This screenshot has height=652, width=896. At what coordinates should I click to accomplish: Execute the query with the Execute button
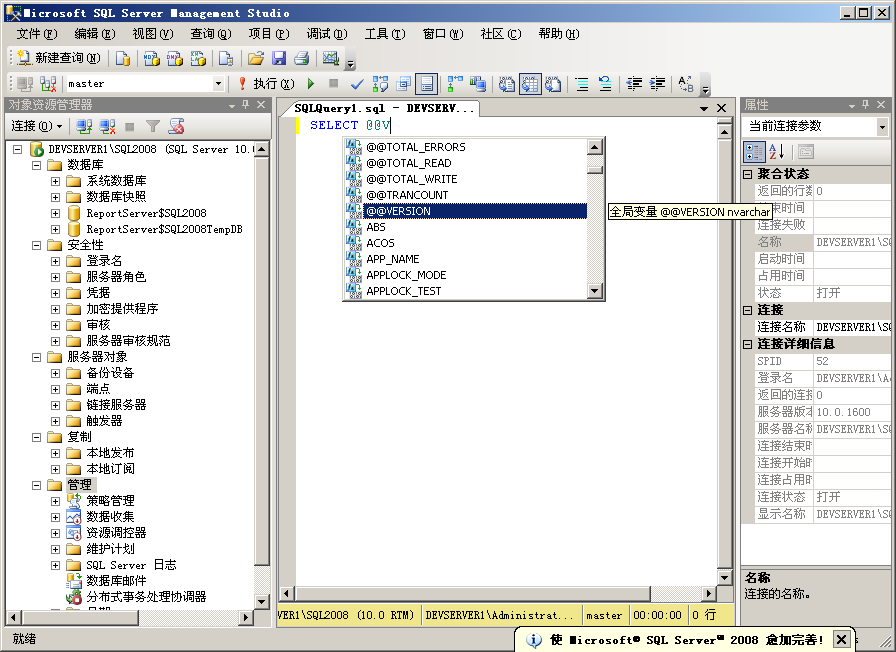pyautogui.click(x=266, y=84)
